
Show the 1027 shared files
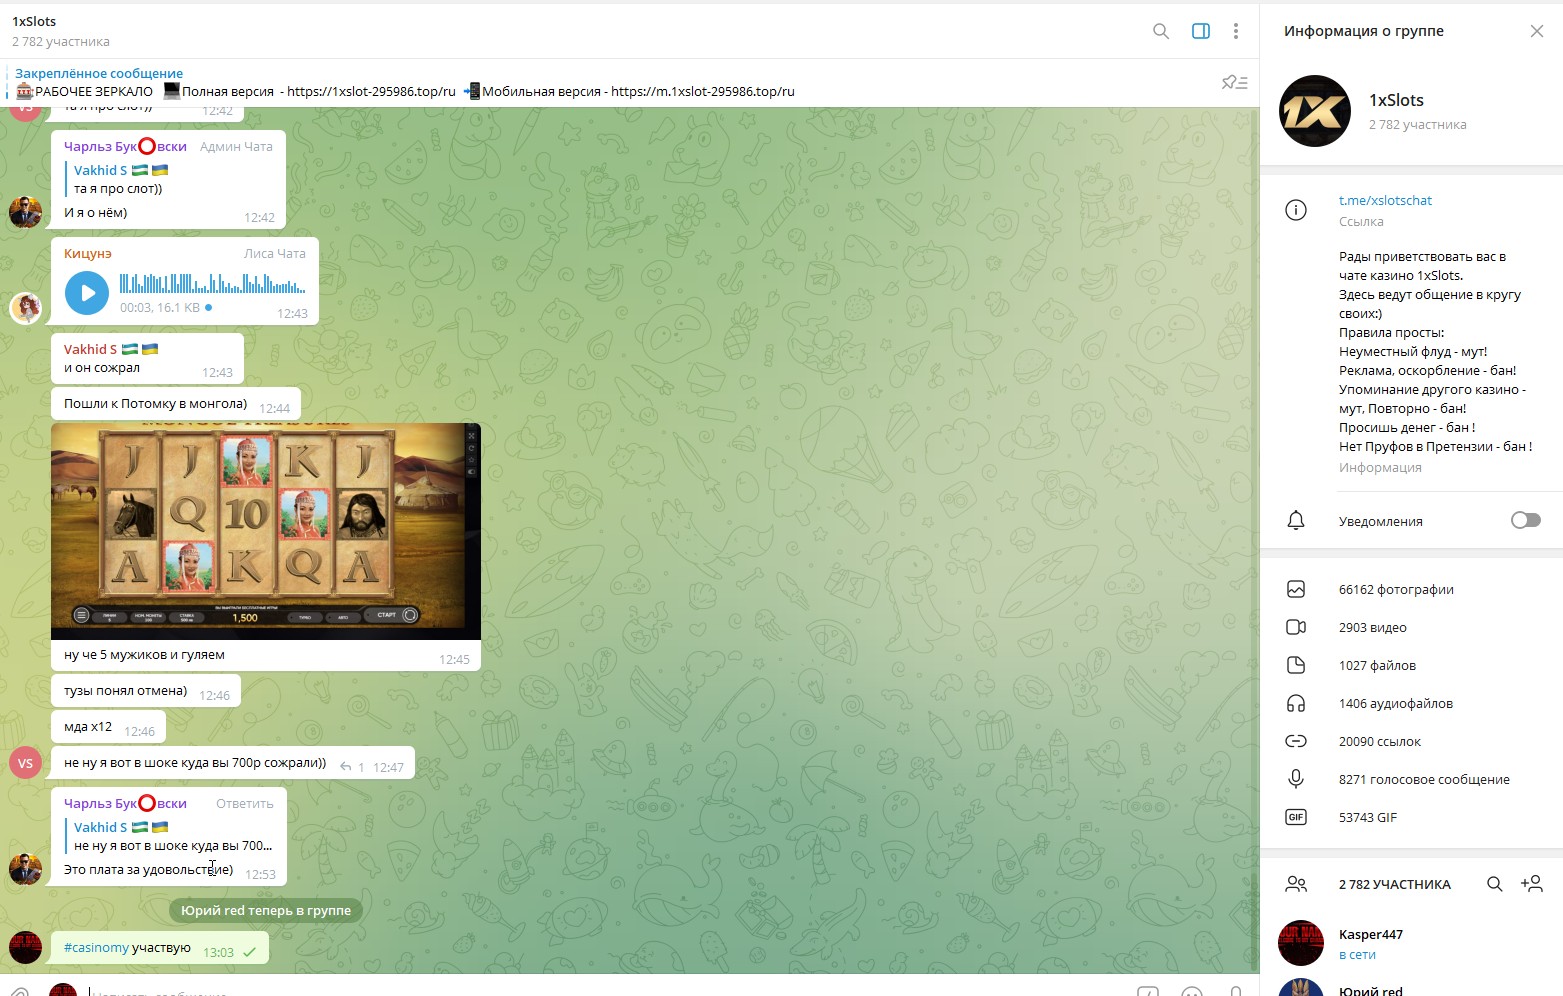1377,665
